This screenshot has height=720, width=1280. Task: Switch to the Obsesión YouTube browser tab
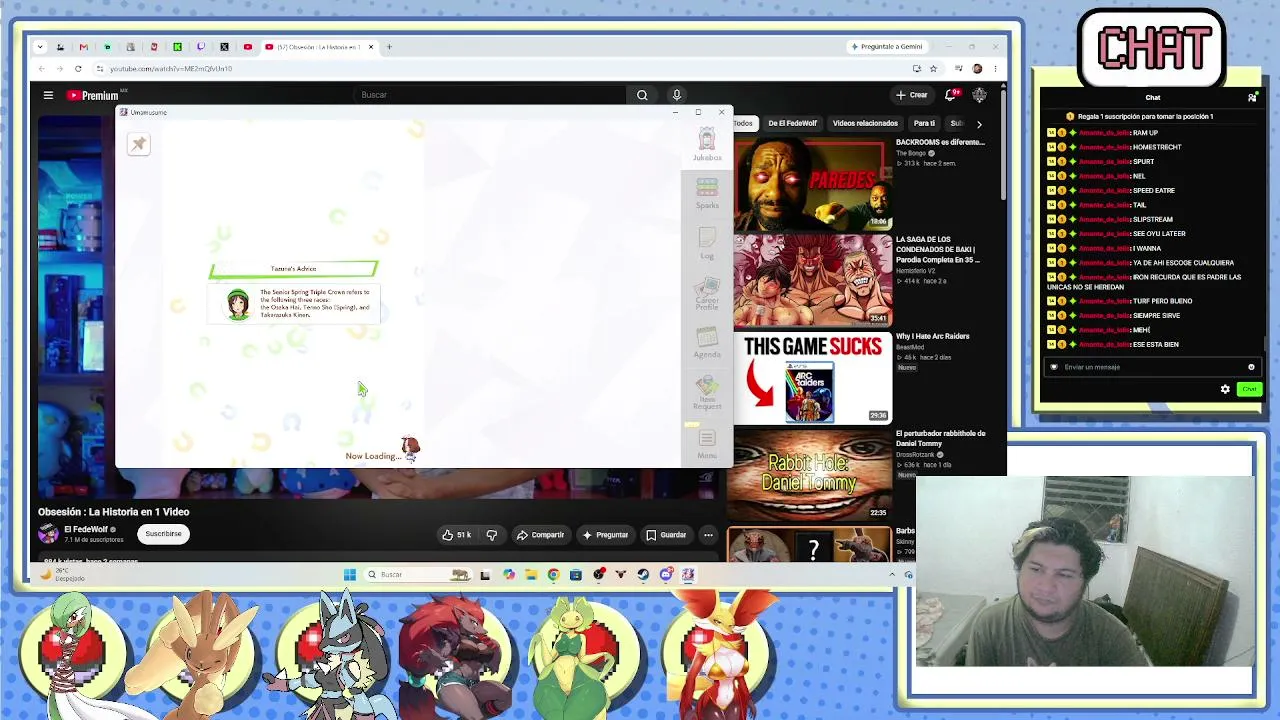[318, 47]
